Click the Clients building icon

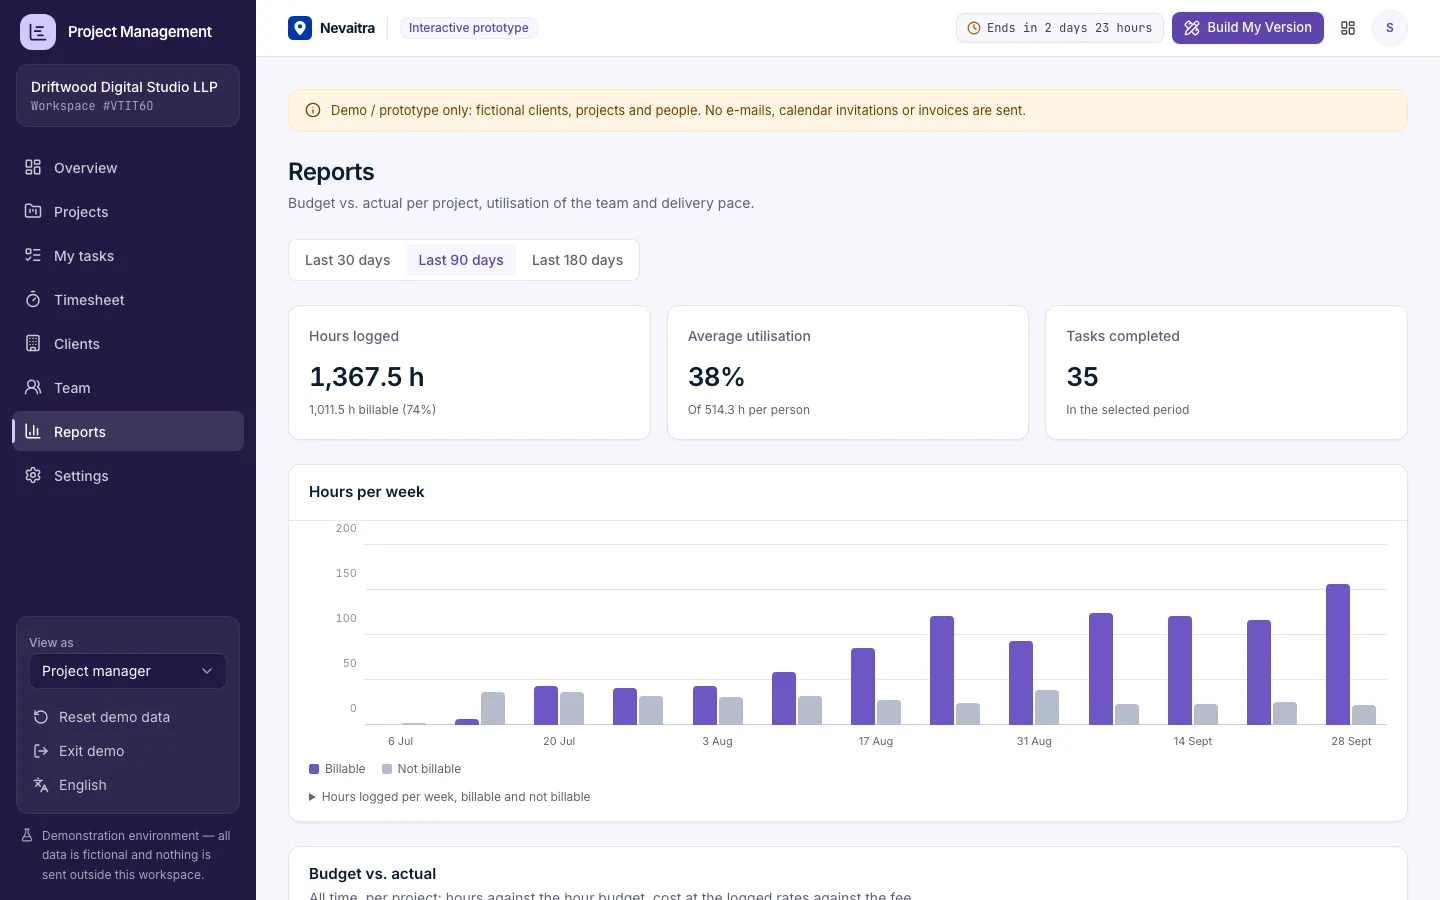point(33,343)
